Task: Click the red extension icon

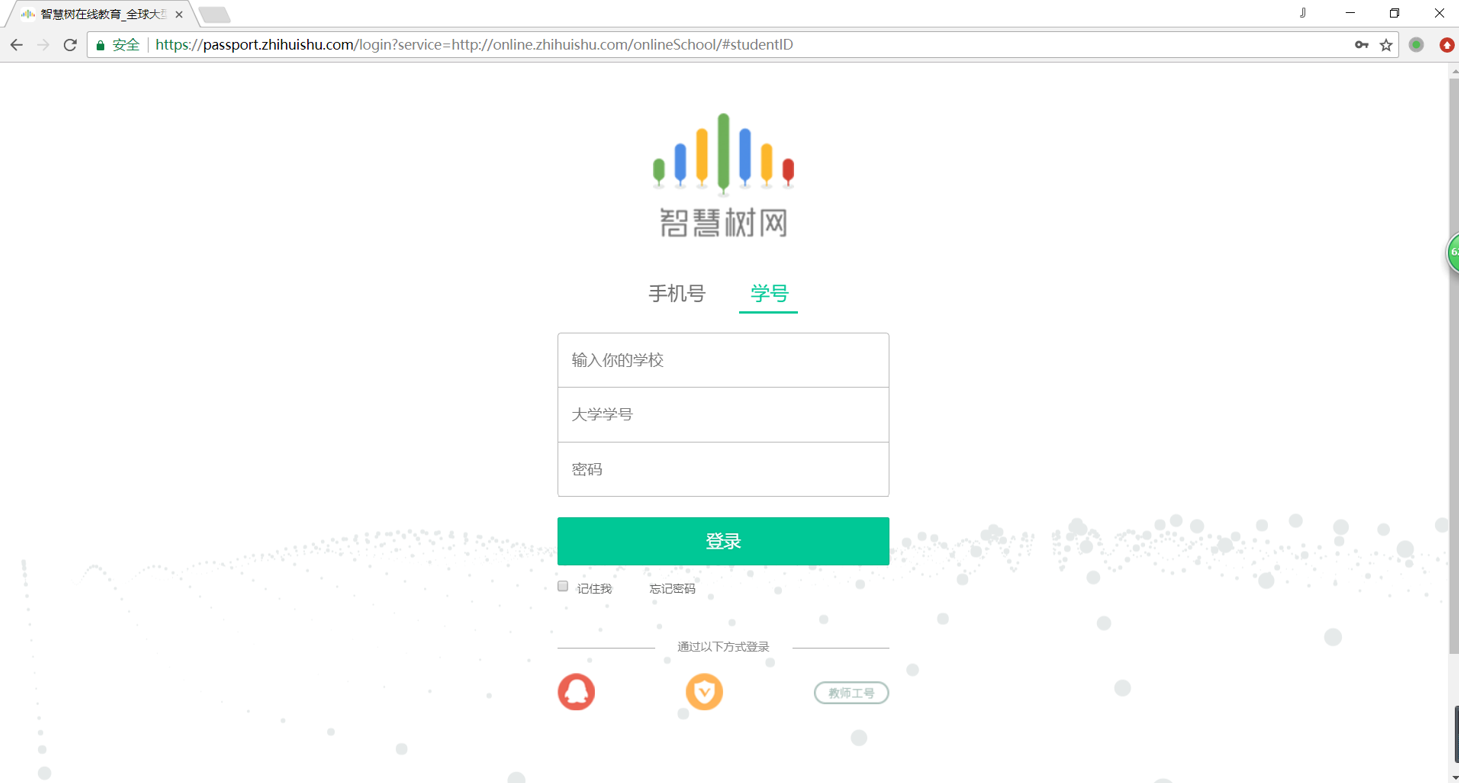Action: (x=1446, y=45)
